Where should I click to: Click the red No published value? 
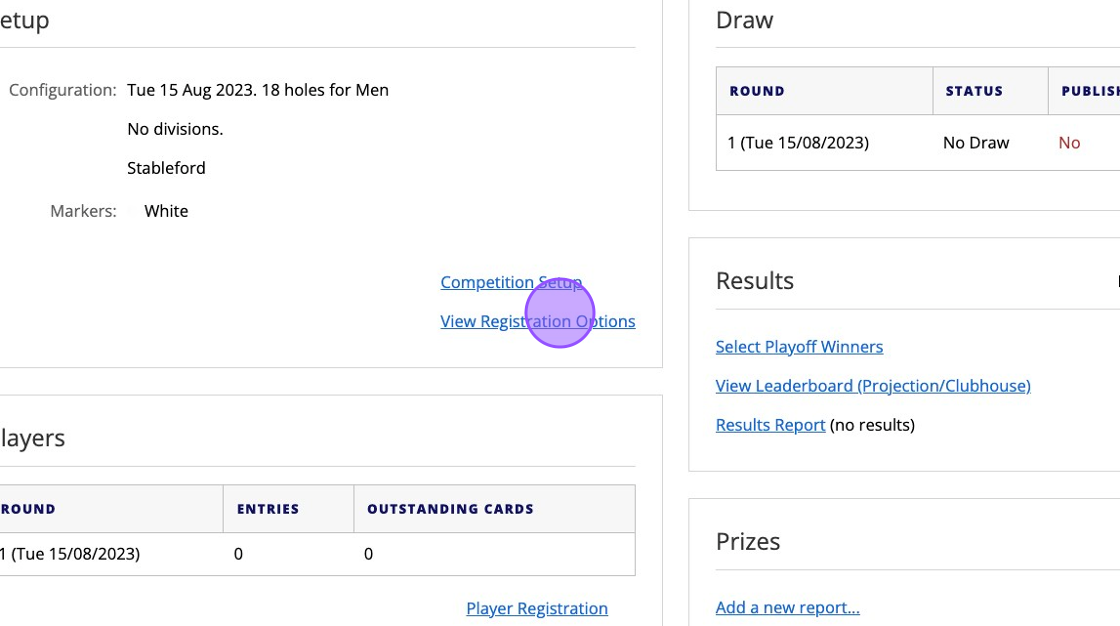click(1069, 143)
